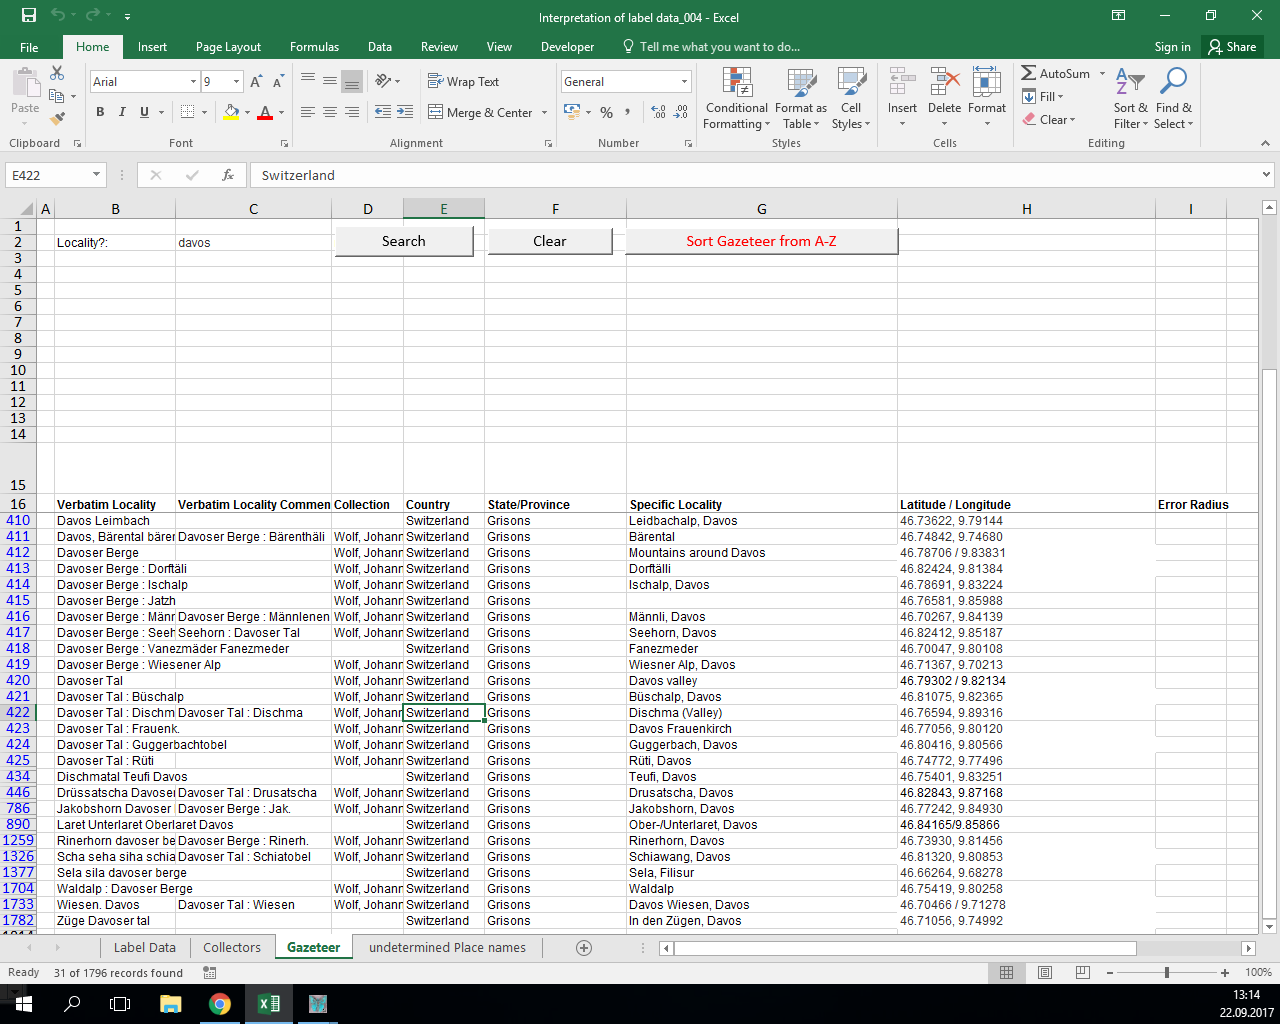The height and width of the screenshot is (1024, 1280).
Task: Click the yellow fill color swatch
Action: 231,112
